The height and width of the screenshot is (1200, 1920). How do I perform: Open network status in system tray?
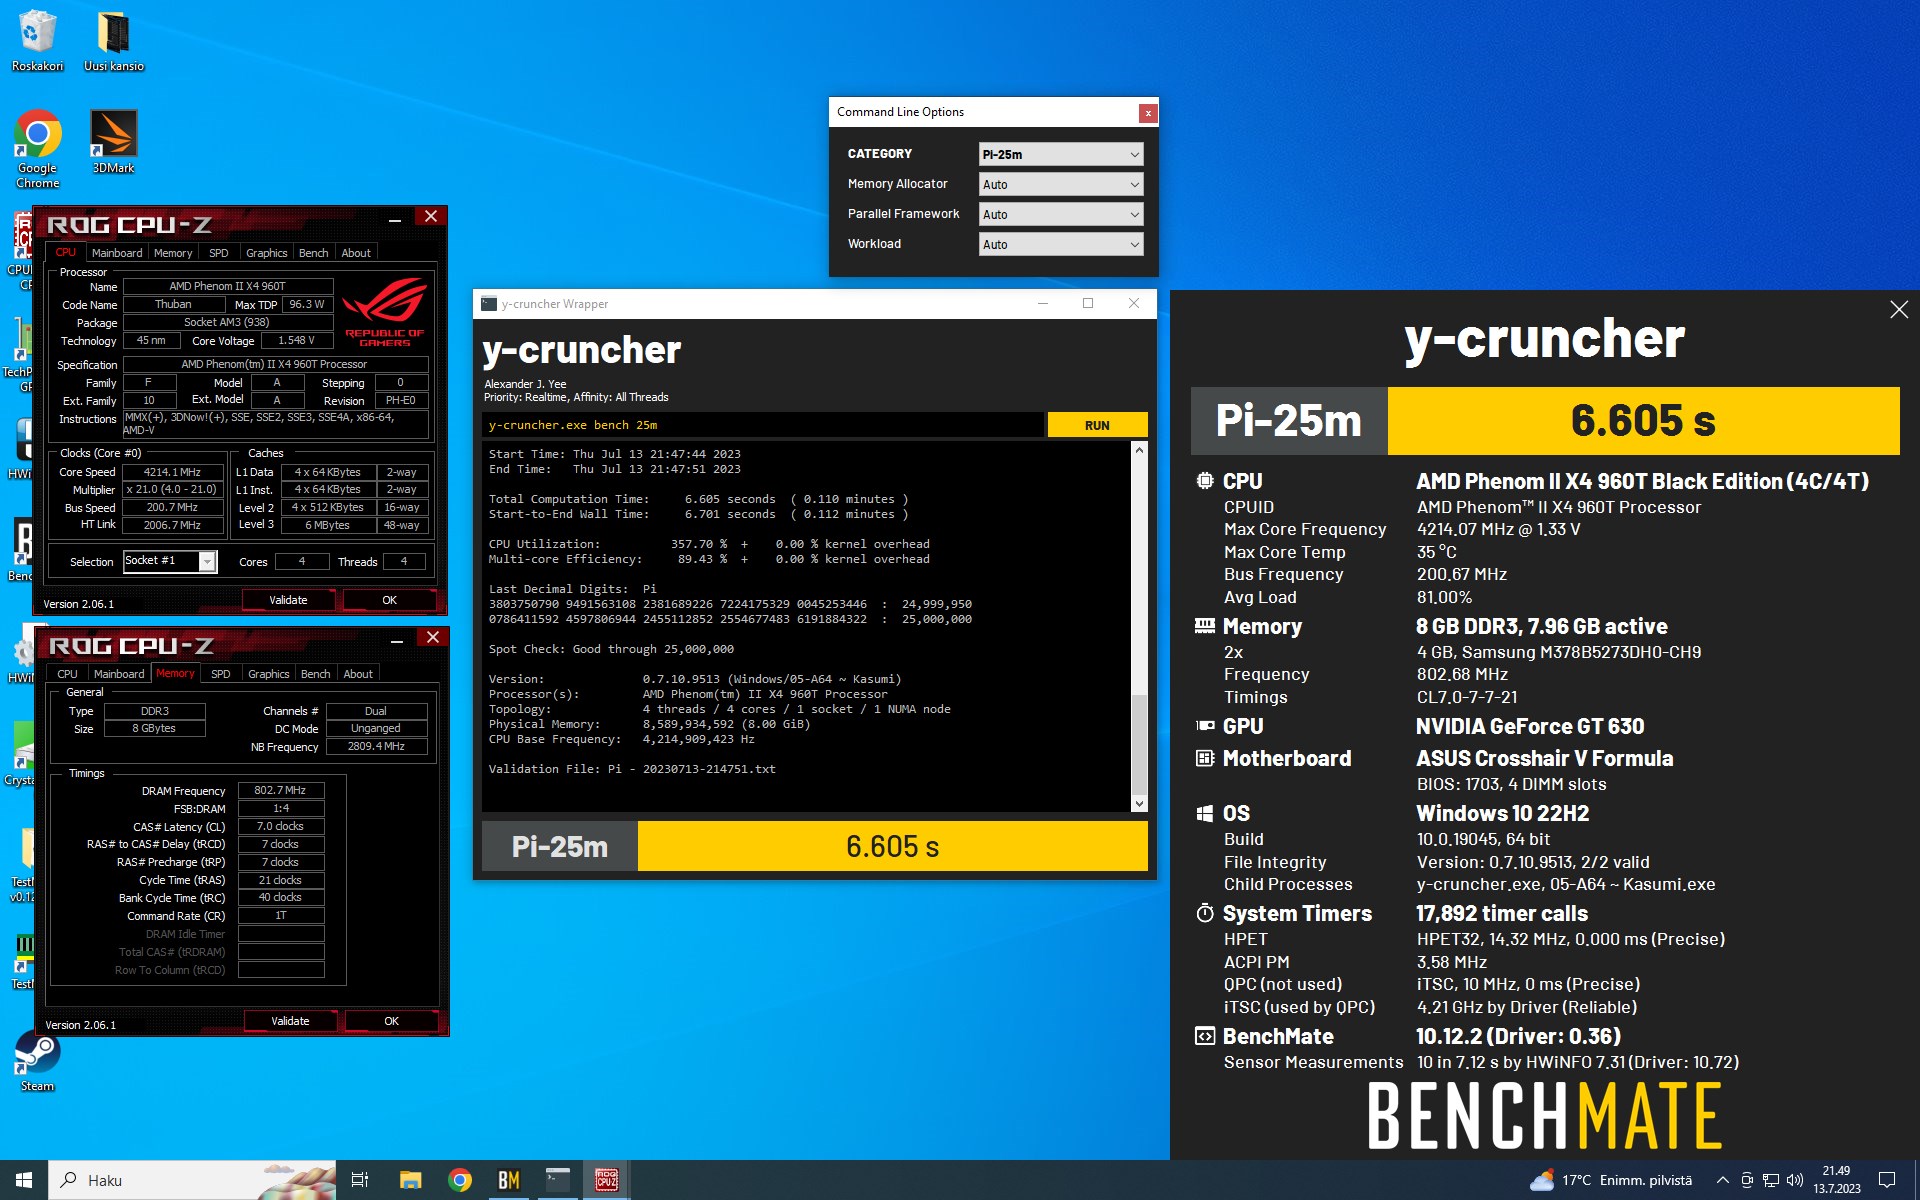click(1771, 1180)
